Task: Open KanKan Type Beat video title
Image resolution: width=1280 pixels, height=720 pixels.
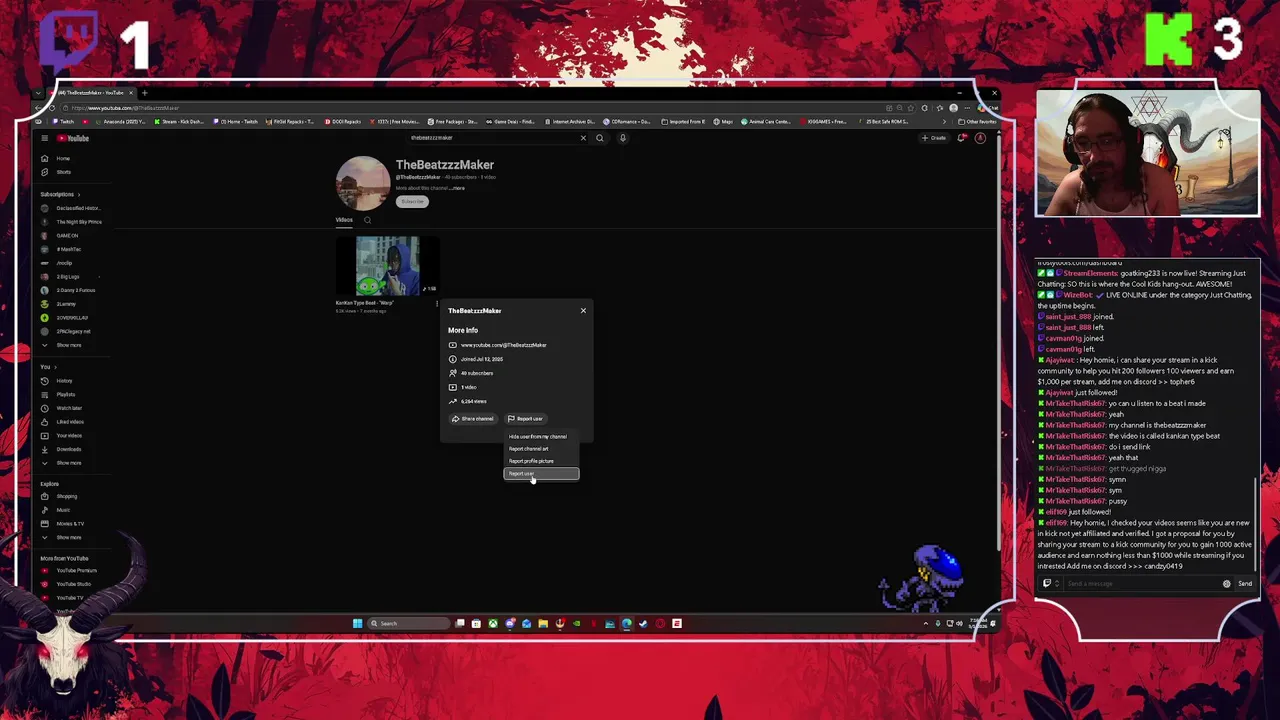Action: pyautogui.click(x=365, y=303)
